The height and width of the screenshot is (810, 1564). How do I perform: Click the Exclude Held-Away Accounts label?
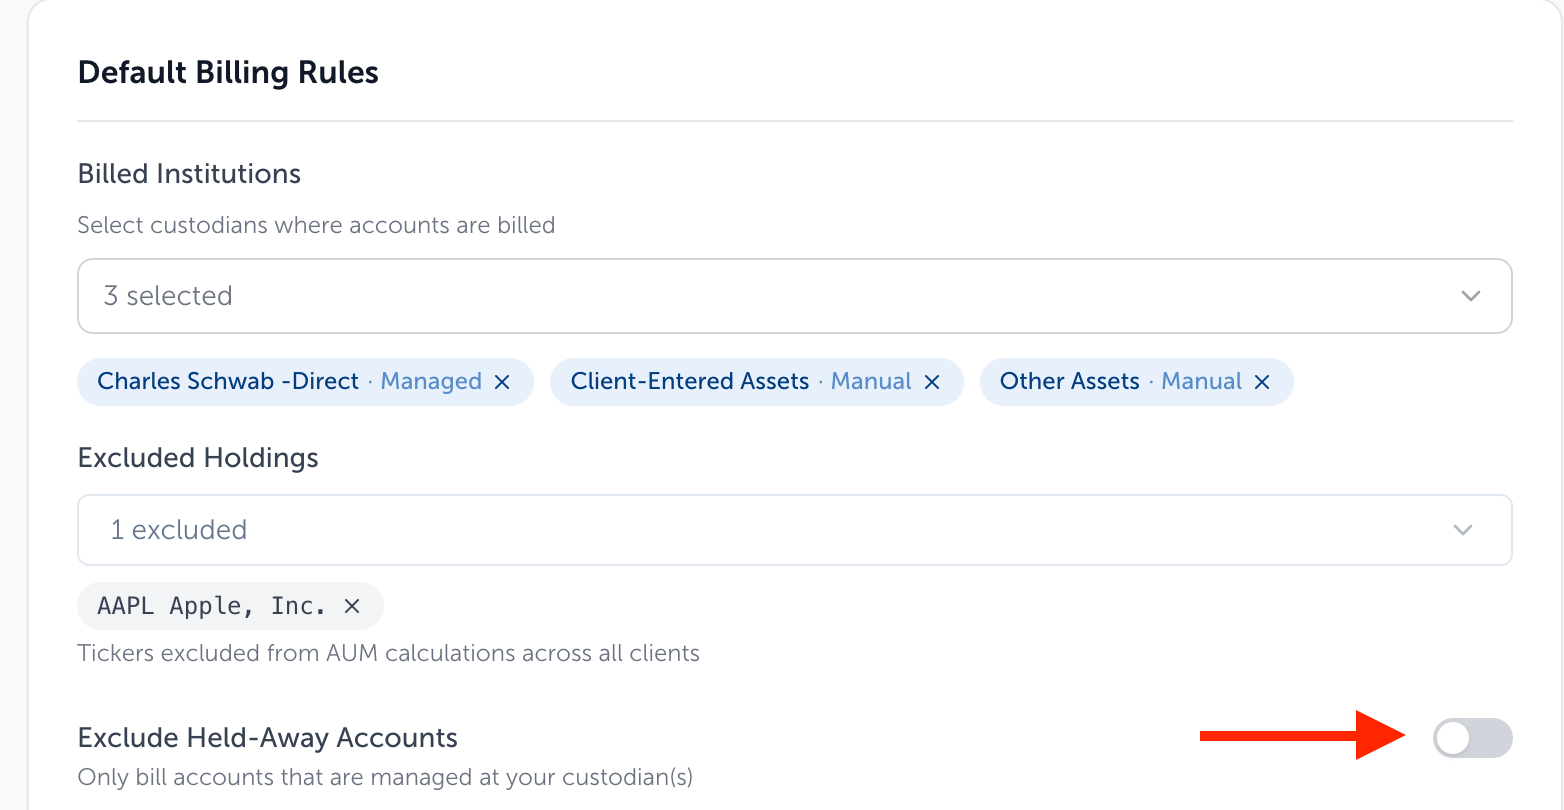tap(268, 738)
